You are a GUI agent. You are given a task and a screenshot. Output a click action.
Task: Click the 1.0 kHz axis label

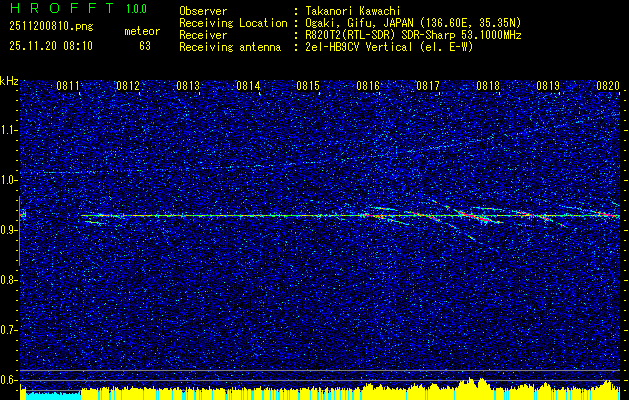coord(9,180)
